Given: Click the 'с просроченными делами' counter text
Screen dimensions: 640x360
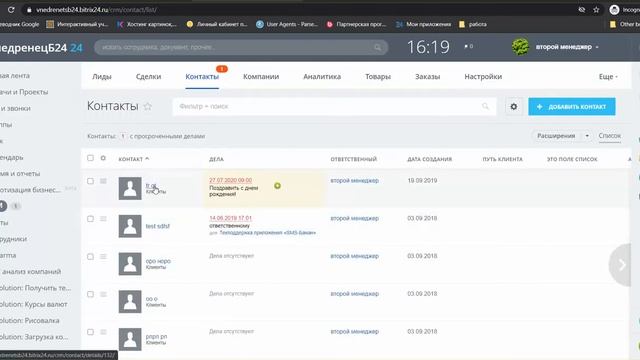Looking at the screenshot, I should coord(167,136).
